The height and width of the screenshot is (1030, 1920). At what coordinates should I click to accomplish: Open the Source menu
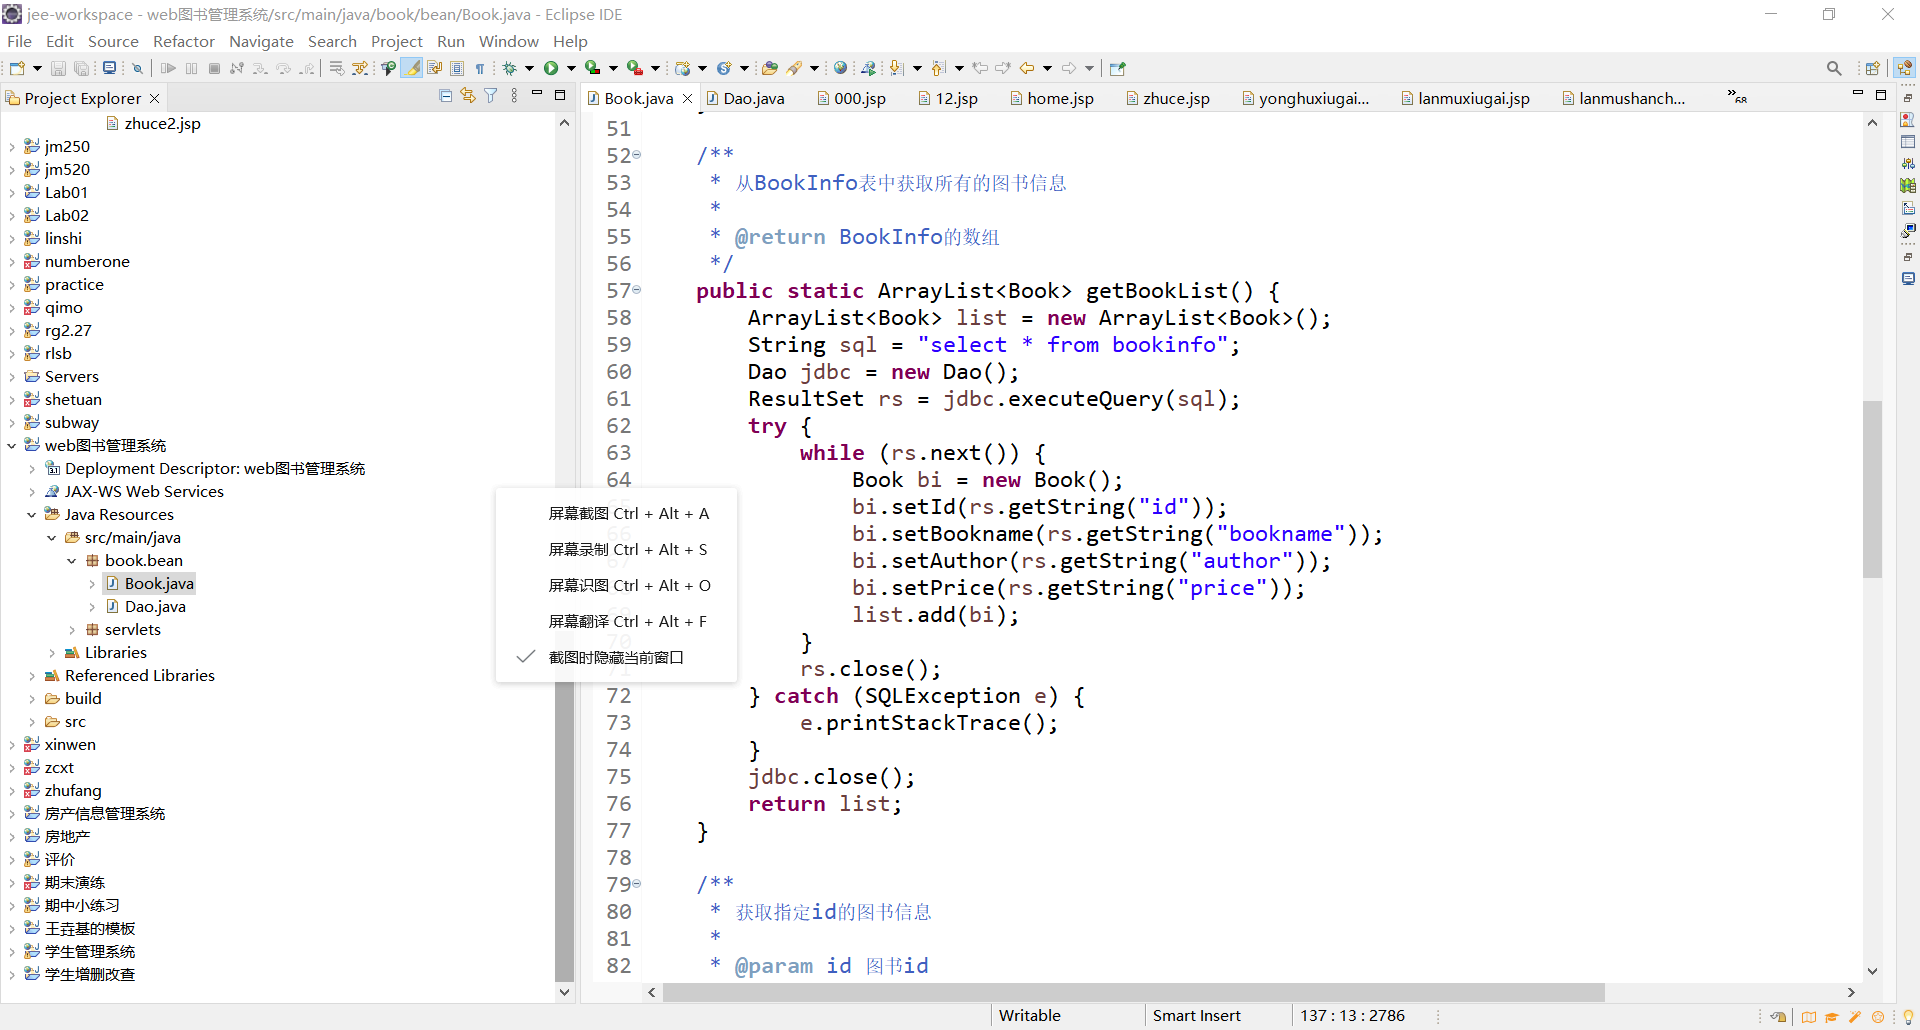pyautogui.click(x=113, y=41)
